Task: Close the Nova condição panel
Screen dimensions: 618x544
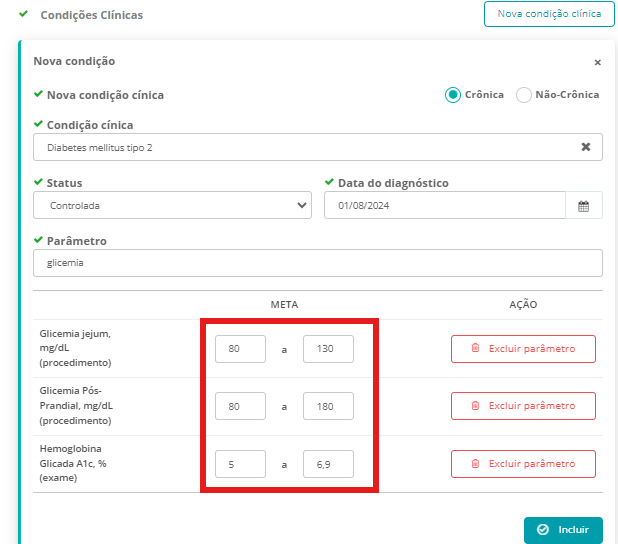Action: point(597,62)
